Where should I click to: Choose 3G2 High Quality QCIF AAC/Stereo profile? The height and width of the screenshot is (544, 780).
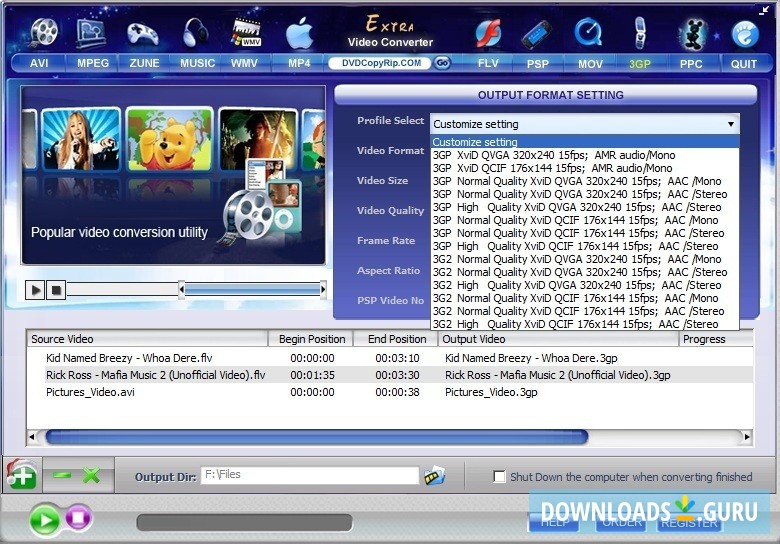click(x=585, y=324)
